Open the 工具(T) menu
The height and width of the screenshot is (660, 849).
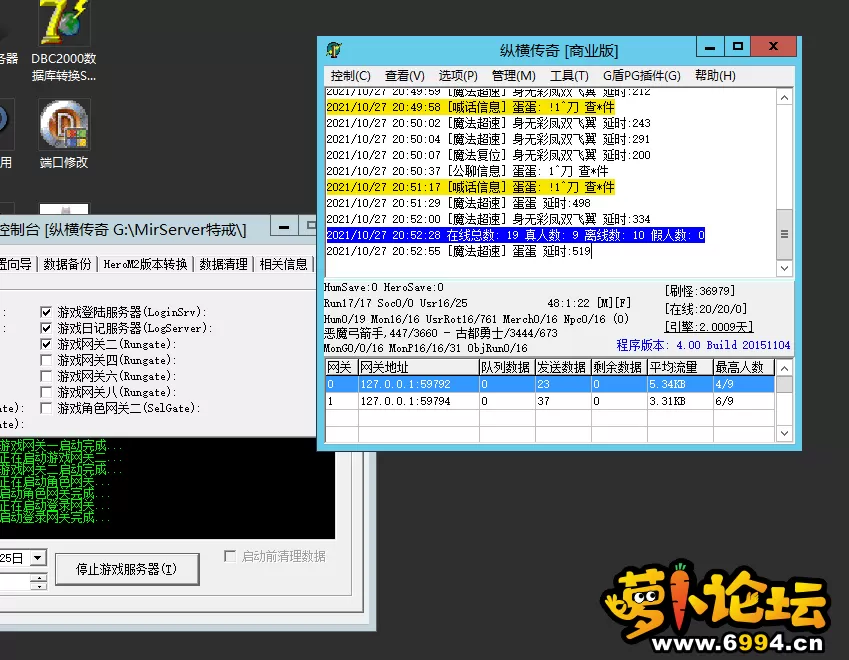(x=569, y=76)
